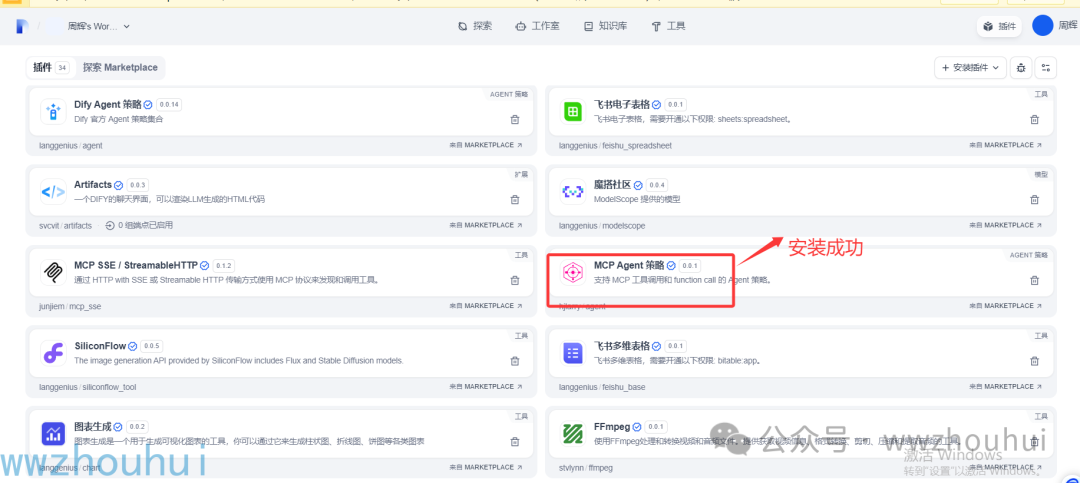
Task: Open Marketplace link for langgenius/modelscope
Action: tap(1006, 225)
